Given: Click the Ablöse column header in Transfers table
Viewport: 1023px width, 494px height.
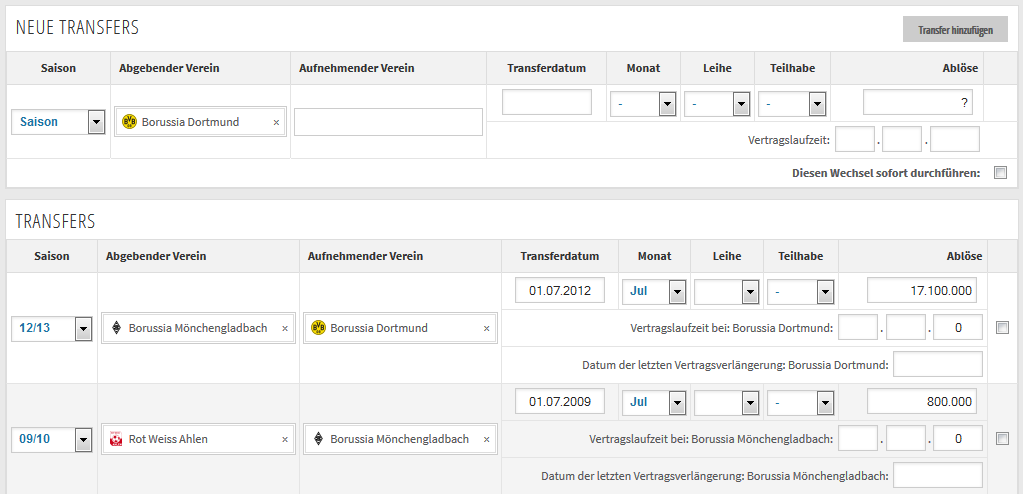Looking at the screenshot, I should point(964,256).
